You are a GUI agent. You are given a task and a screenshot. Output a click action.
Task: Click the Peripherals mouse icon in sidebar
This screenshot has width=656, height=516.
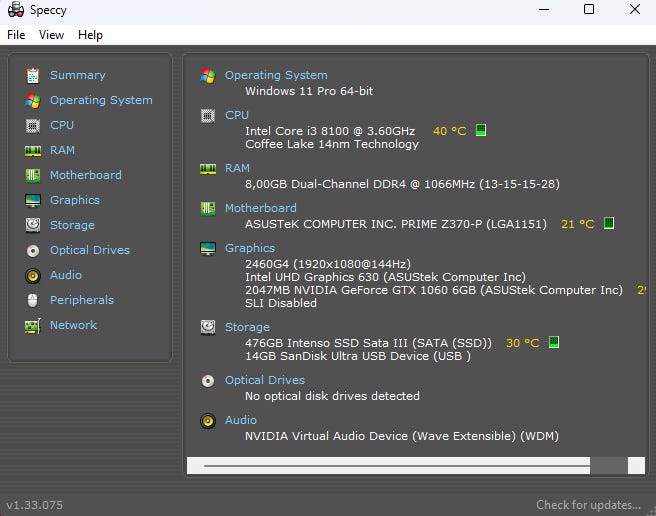point(33,300)
